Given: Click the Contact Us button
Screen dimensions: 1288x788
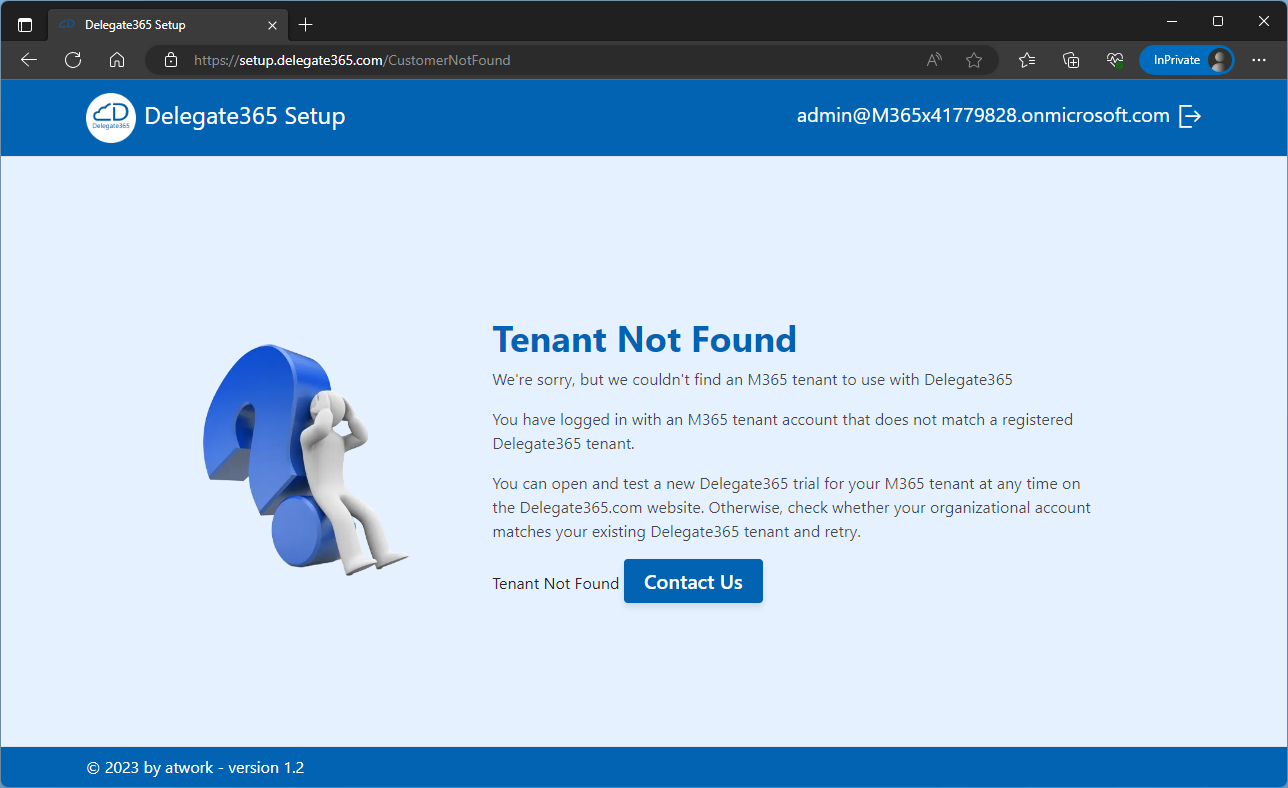Looking at the screenshot, I should [693, 581].
